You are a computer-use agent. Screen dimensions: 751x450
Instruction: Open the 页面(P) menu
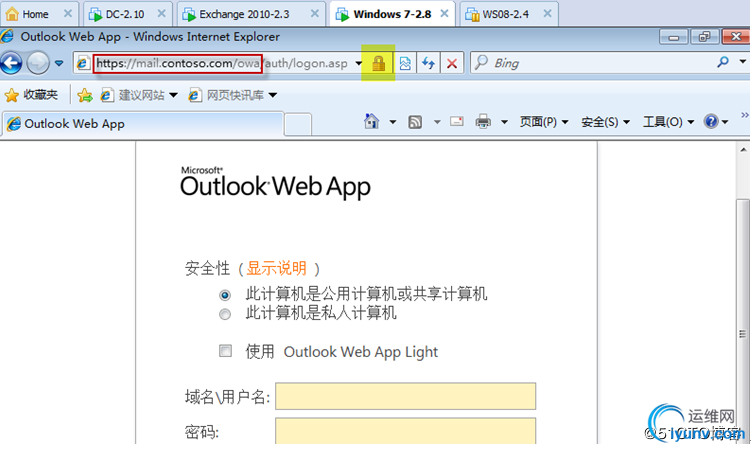tap(544, 122)
